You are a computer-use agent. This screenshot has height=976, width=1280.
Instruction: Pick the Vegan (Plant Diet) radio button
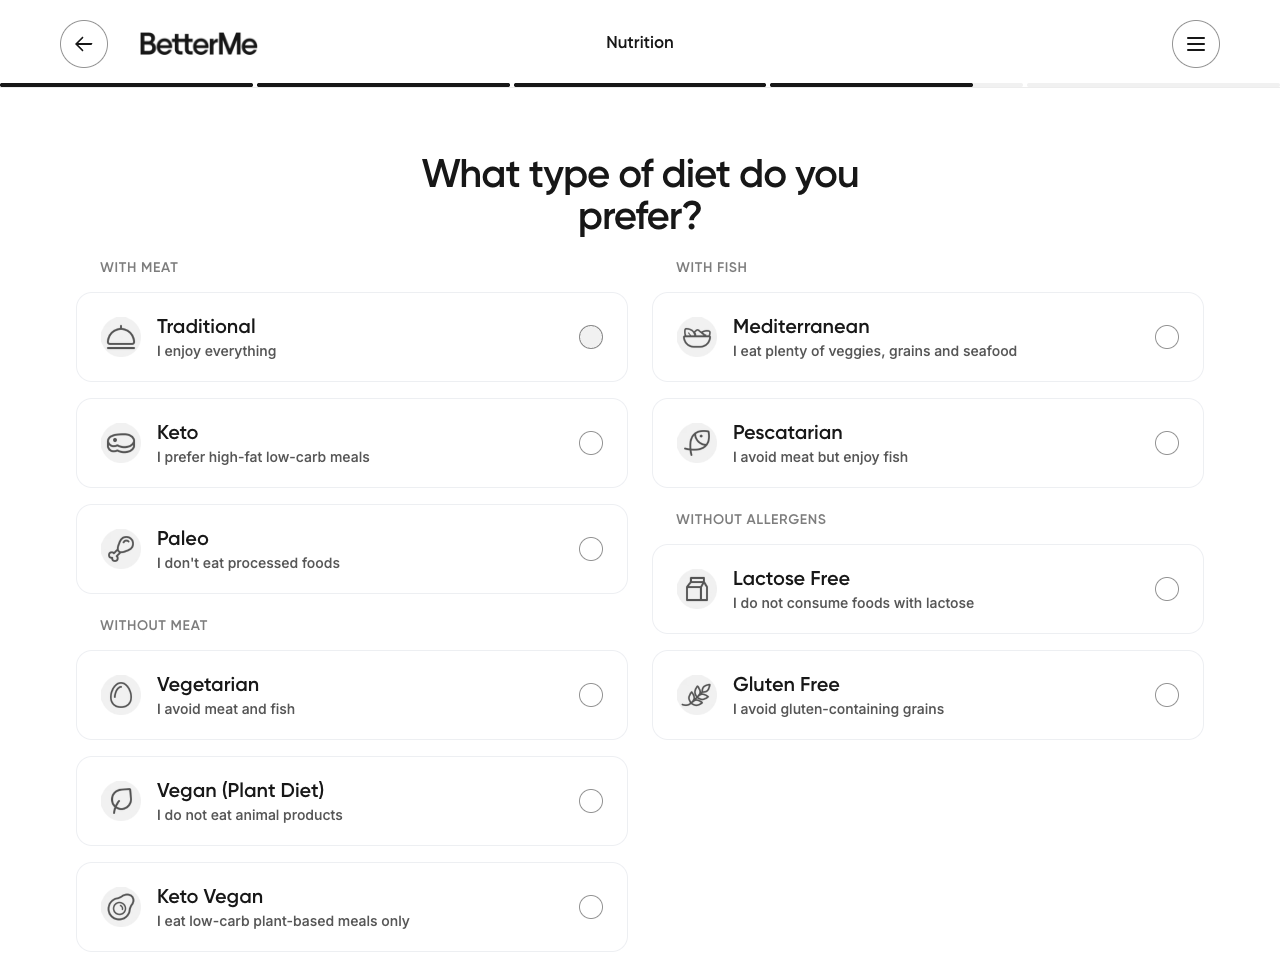[x=591, y=801]
